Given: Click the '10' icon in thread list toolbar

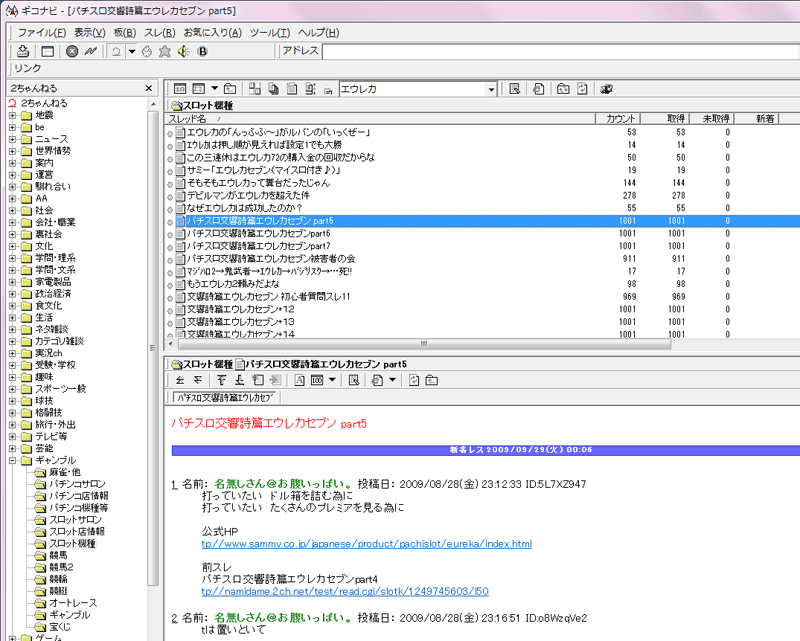Looking at the screenshot, I should (180, 89).
